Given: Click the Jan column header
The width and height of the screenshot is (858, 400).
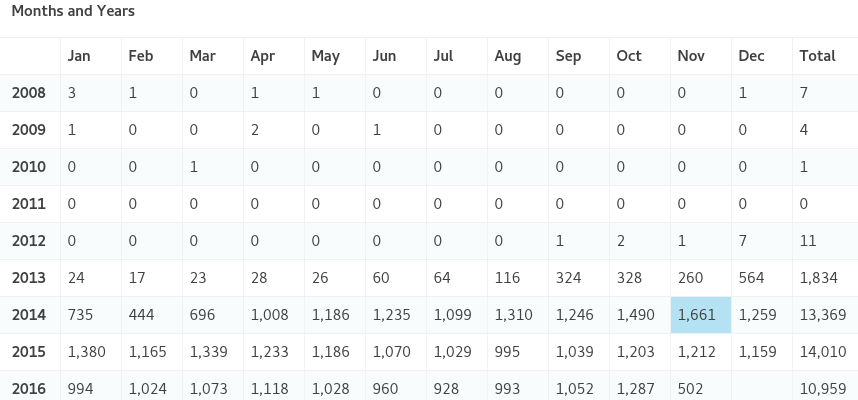Looking at the screenshot, I should [79, 56].
